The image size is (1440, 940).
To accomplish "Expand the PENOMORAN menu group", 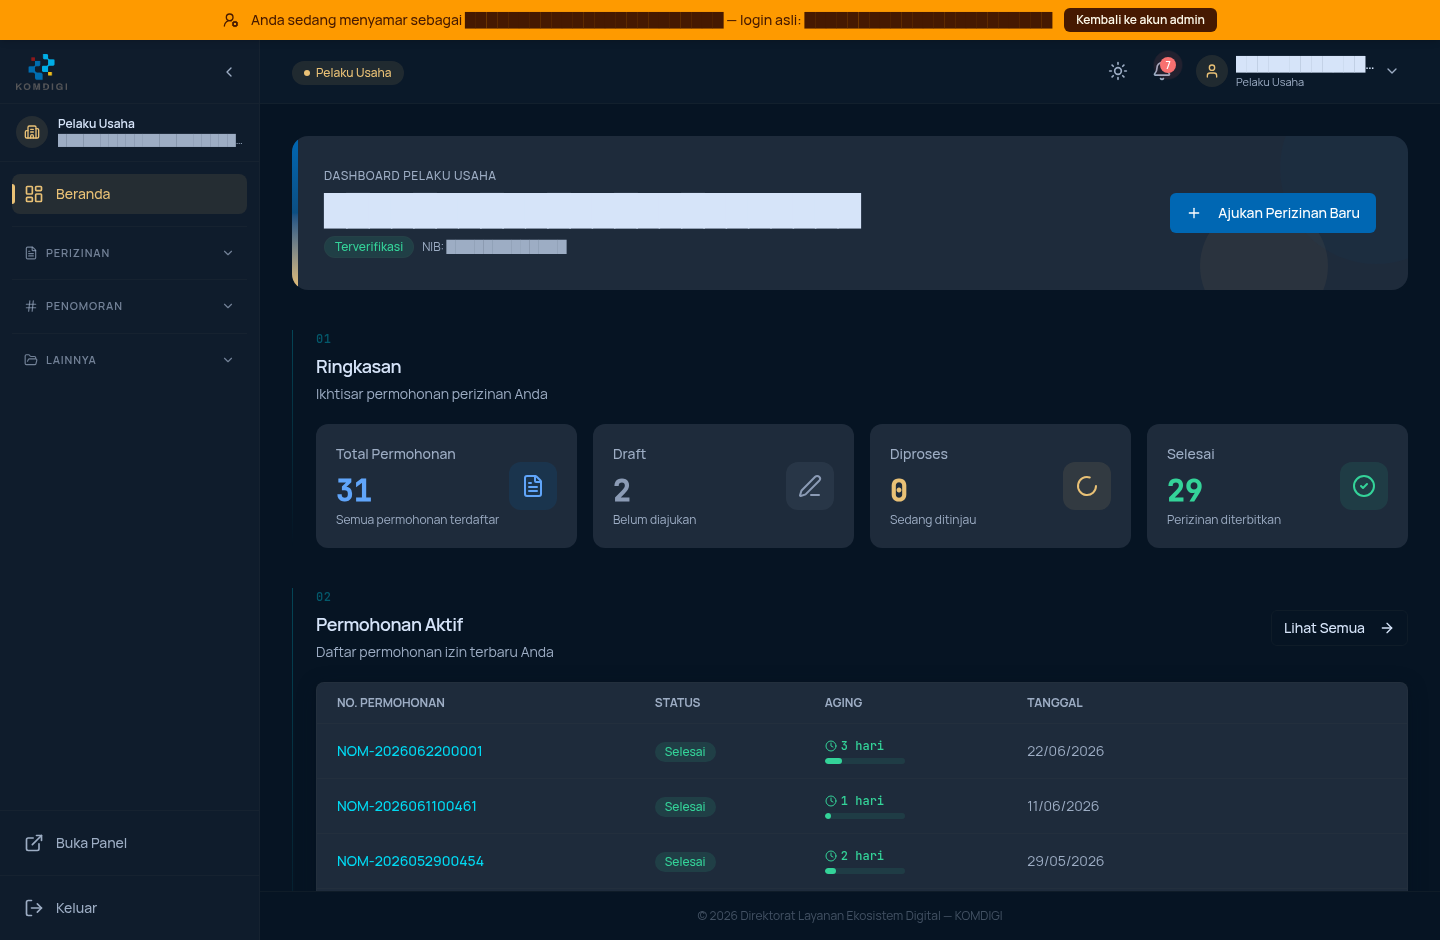I will coord(129,306).
